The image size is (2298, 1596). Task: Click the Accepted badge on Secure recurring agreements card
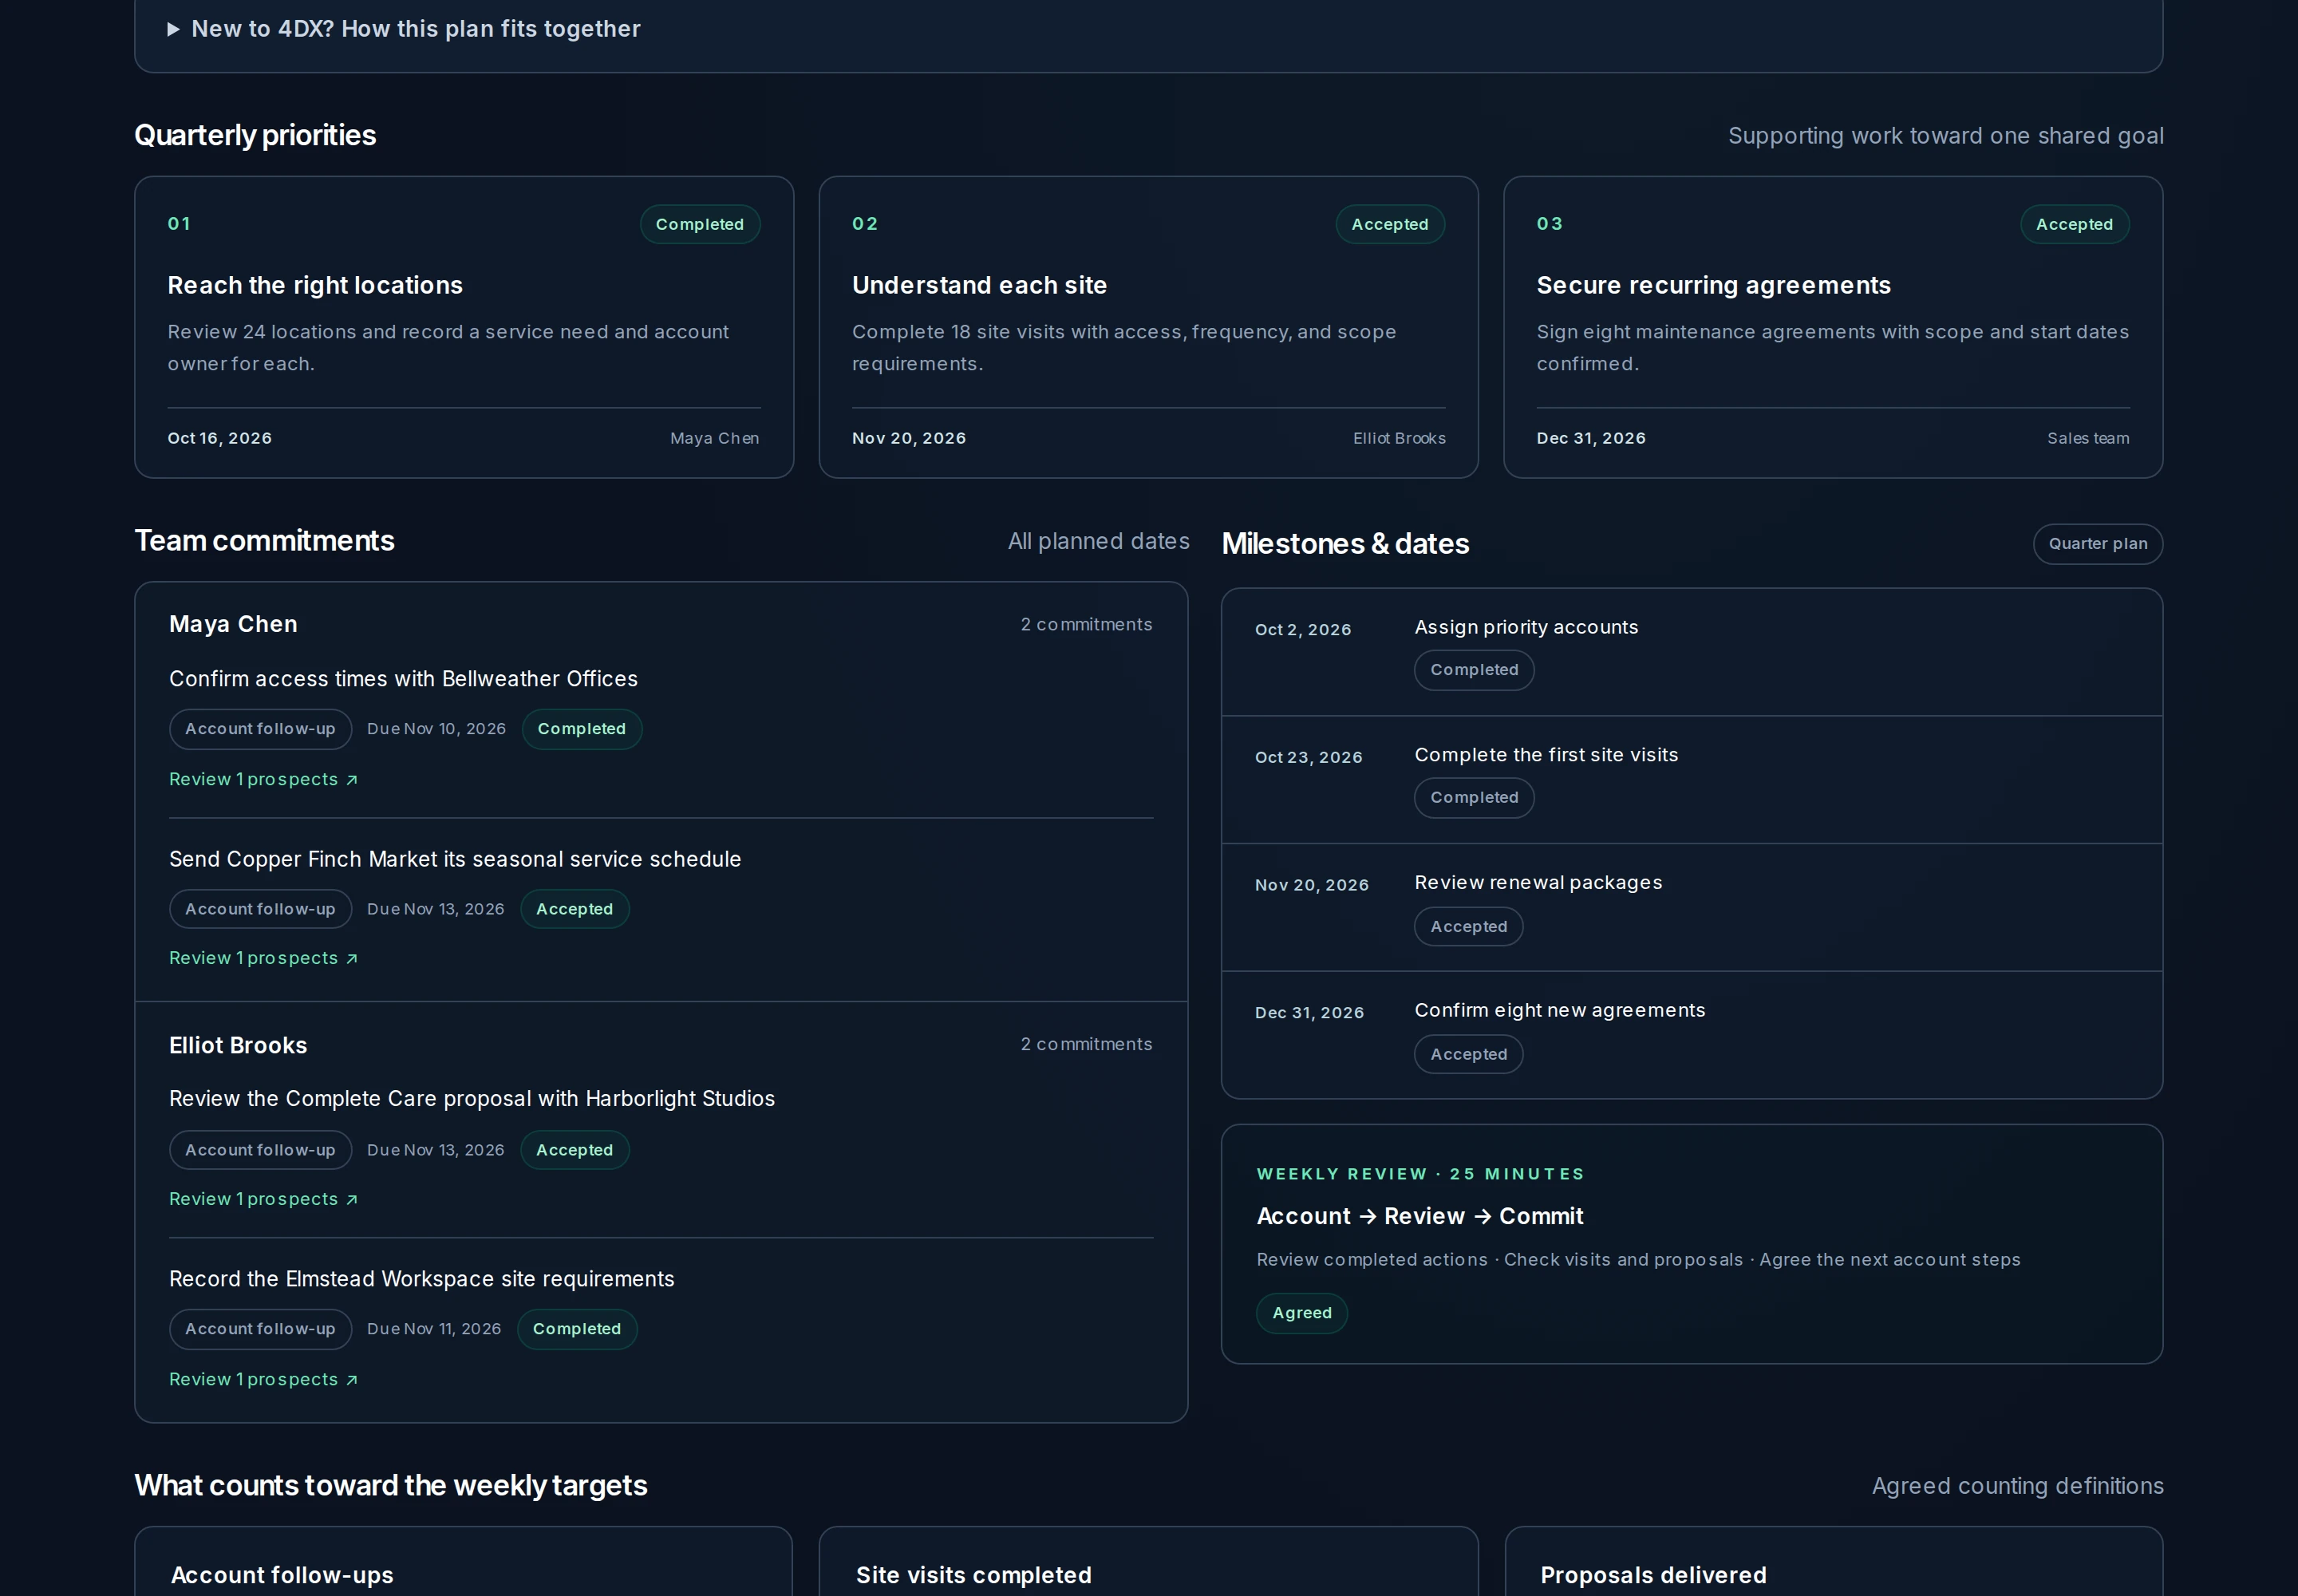tap(2074, 224)
